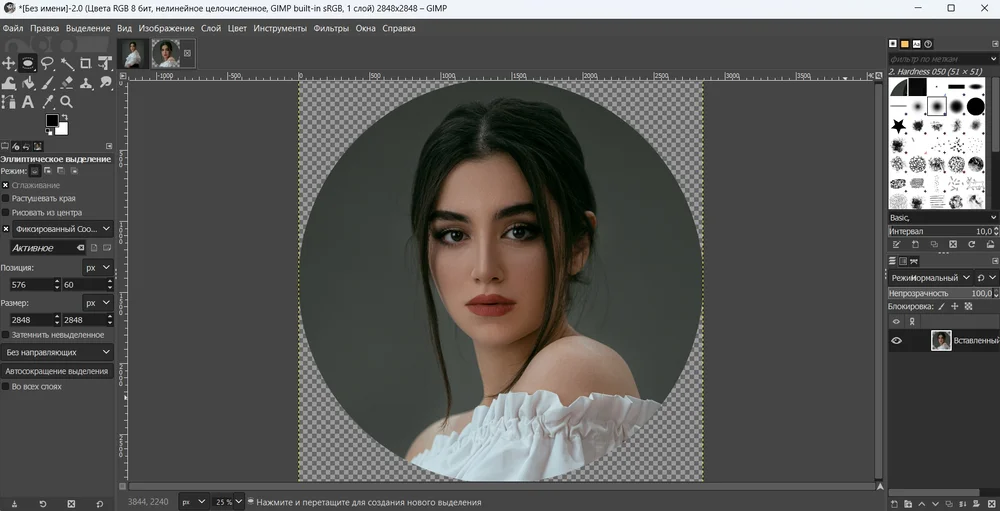Select the Clone stamp tool
This screenshot has height=511, width=1000.
(x=85, y=82)
